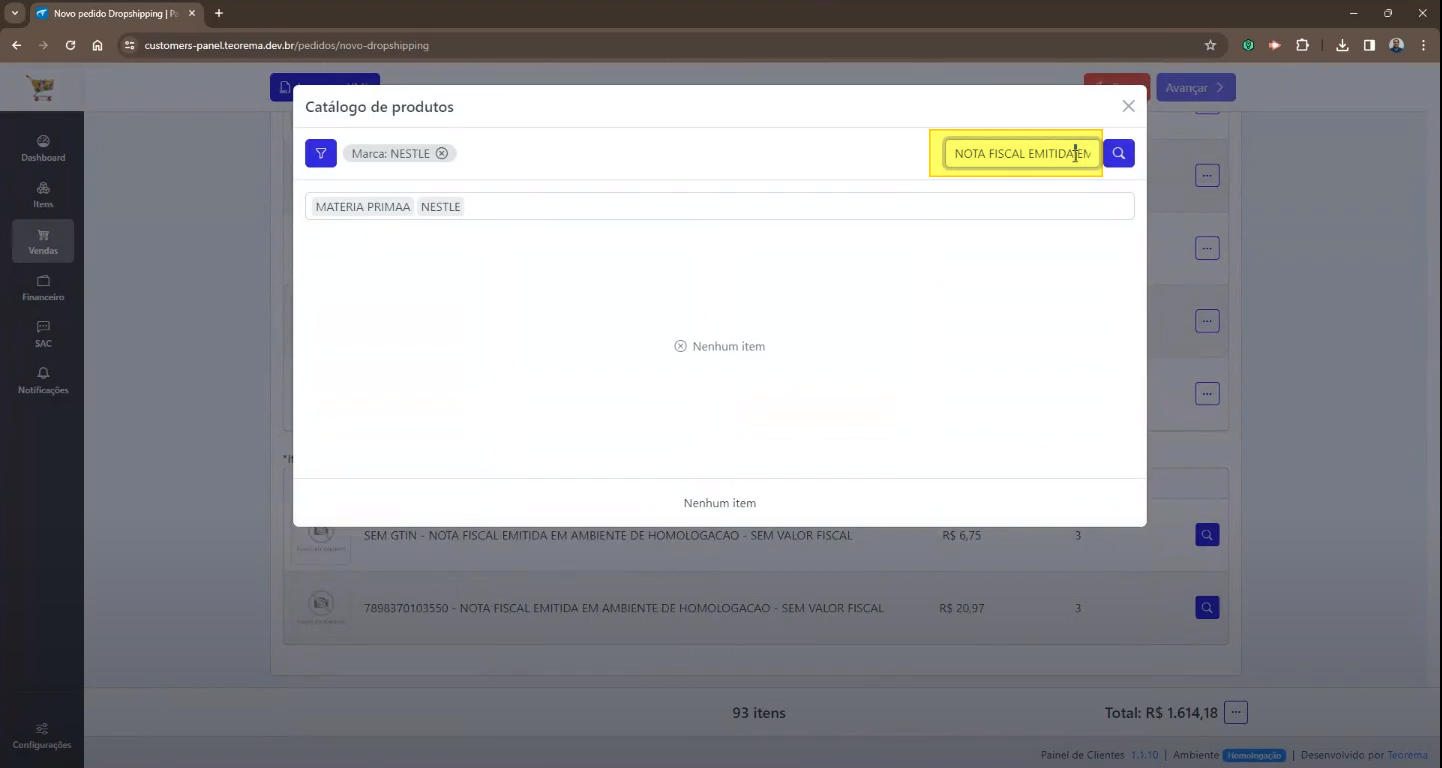This screenshot has height=768, width=1442.
Task: Search product for the 7898370103550 row
Action: point(1207,607)
